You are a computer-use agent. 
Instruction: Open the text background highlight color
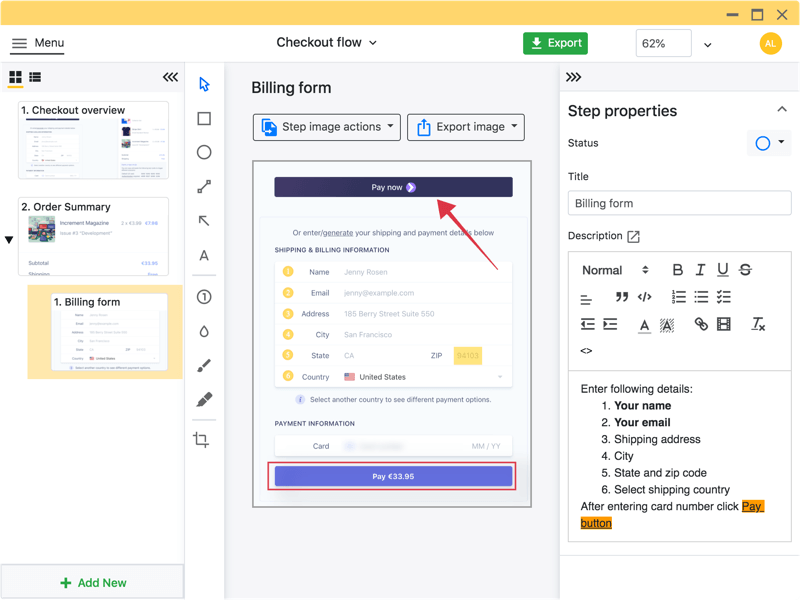click(667, 326)
